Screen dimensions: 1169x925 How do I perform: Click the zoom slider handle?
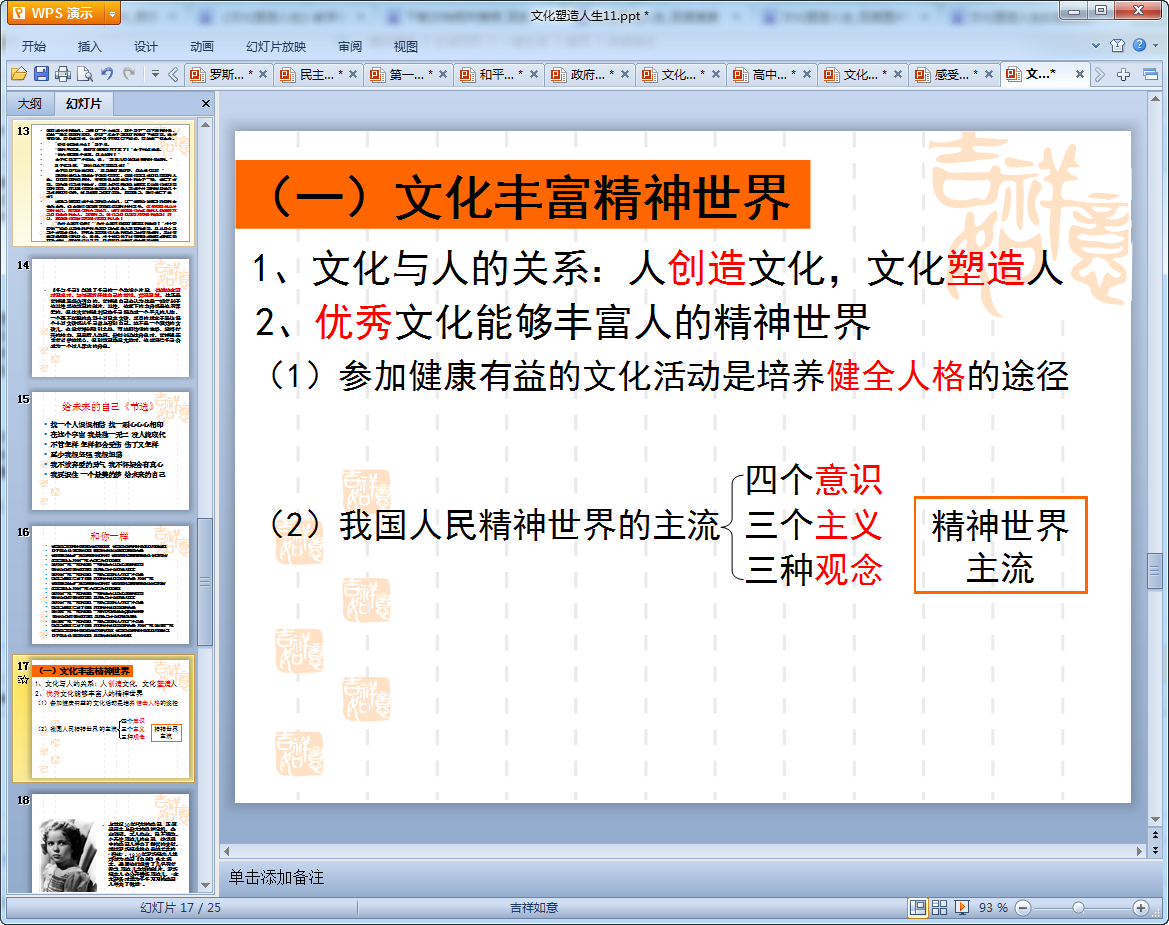click(1078, 907)
